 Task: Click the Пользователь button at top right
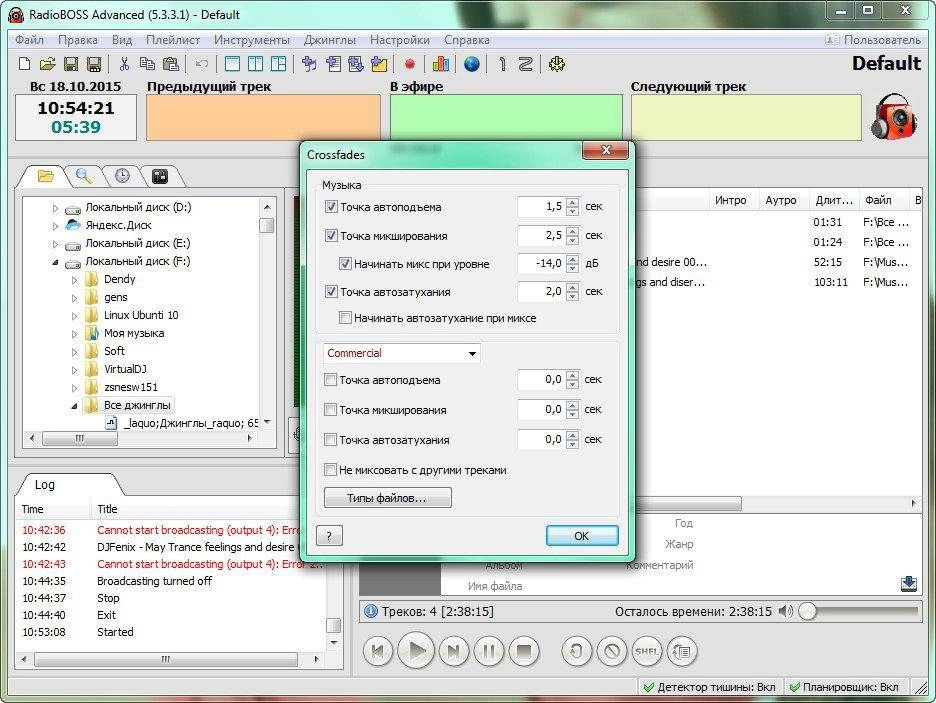pyautogui.click(x=873, y=40)
